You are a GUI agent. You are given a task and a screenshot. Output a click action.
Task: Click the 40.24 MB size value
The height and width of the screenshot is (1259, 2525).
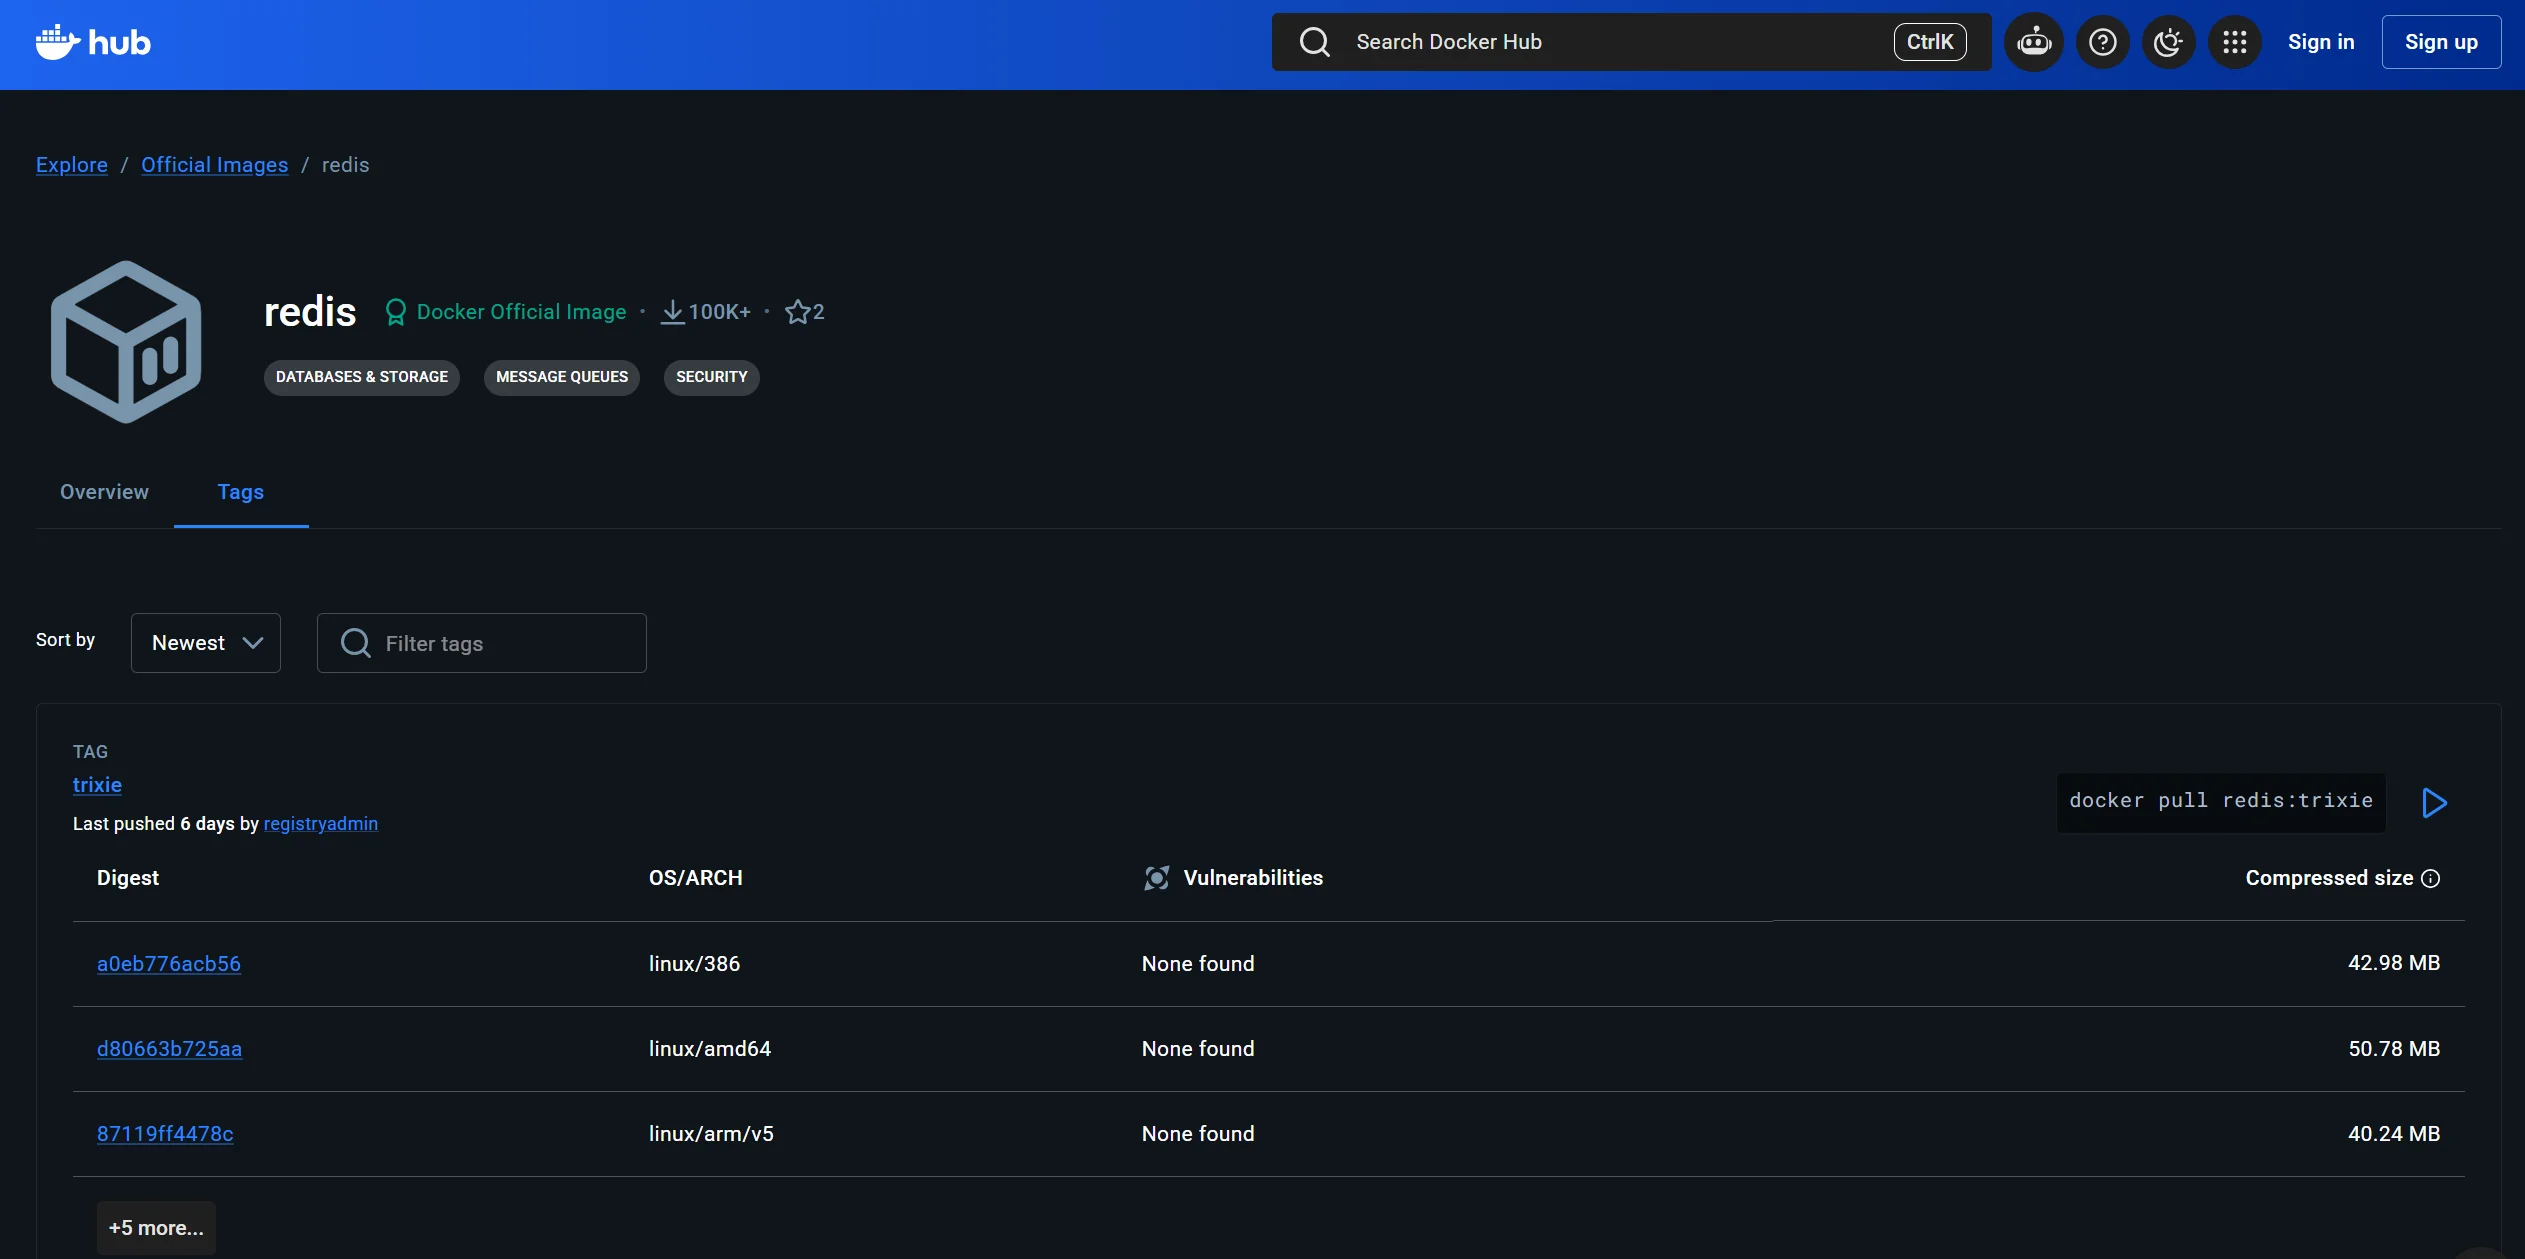click(x=2394, y=1134)
